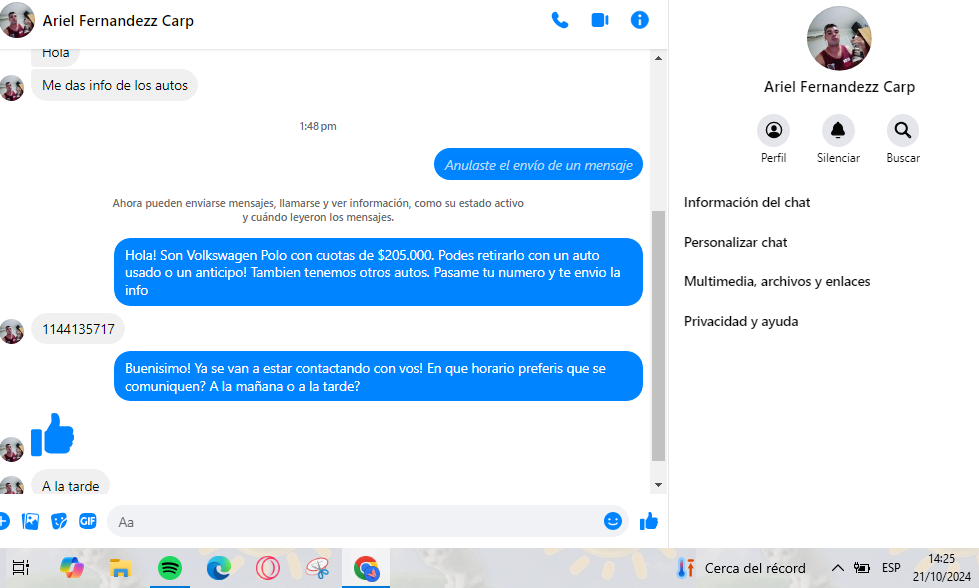Click the 'Buenisimo! Ya se van' message bubble
The width and height of the screenshot is (979, 588).
[378, 376]
